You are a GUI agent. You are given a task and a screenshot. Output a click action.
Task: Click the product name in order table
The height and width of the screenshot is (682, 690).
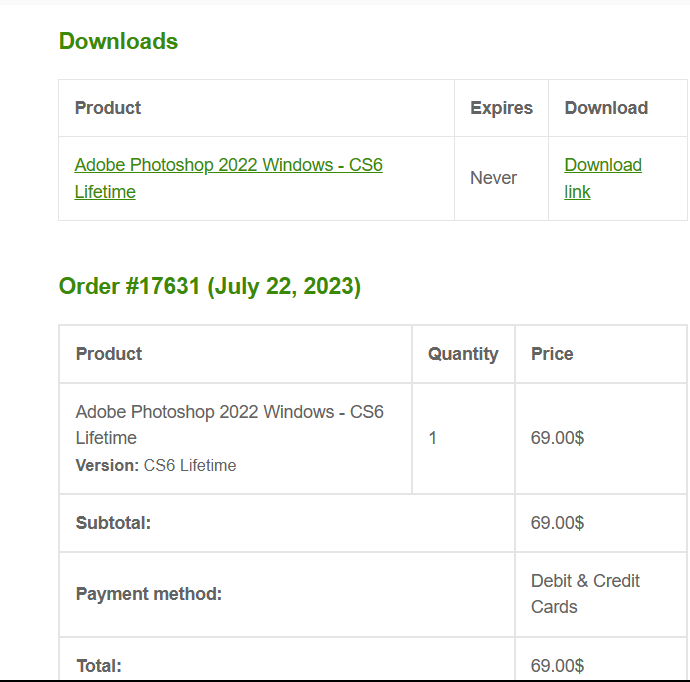click(229, 413)
